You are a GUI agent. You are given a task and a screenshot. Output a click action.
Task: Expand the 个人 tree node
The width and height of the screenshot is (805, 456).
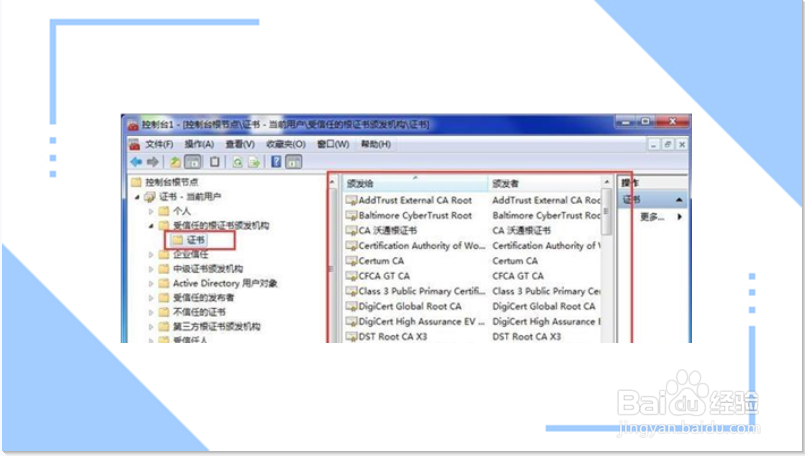[151, 211]
